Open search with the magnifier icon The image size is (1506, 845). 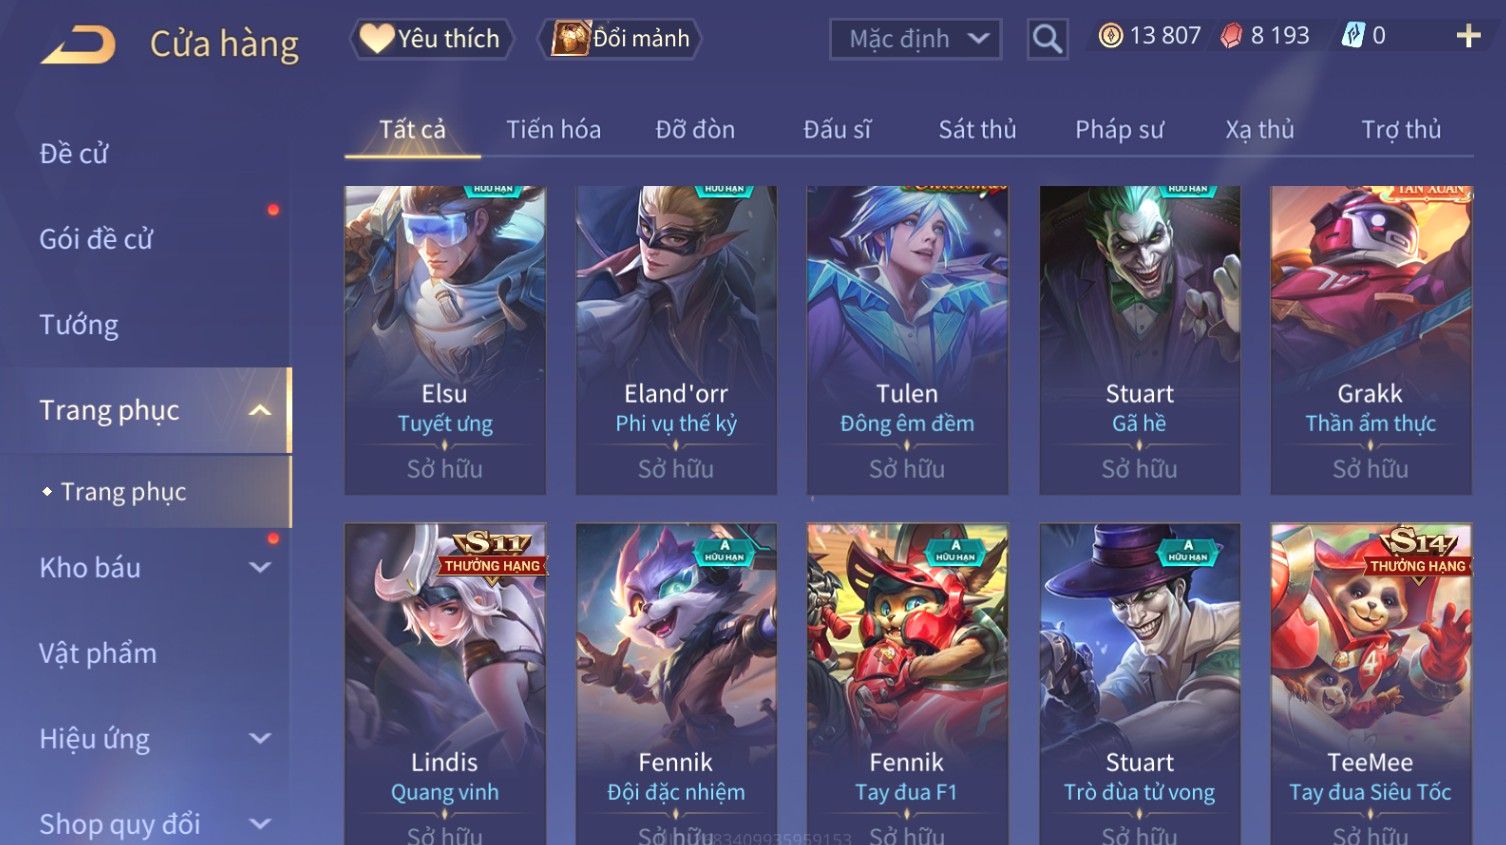tap(1047, 39)
